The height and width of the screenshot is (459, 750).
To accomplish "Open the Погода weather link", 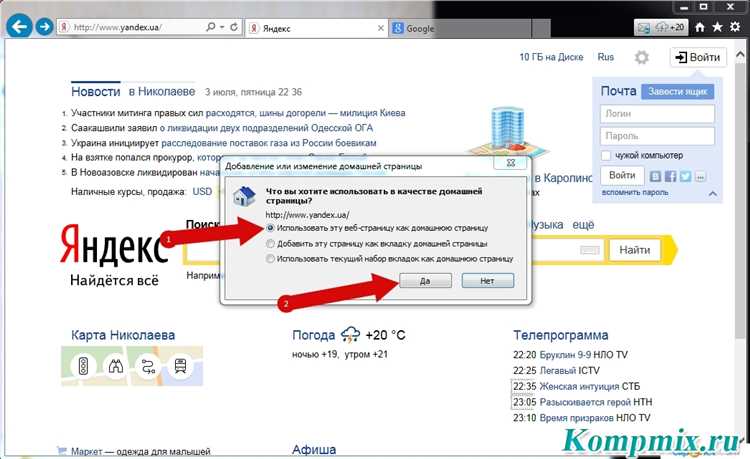I will (313, 335).
